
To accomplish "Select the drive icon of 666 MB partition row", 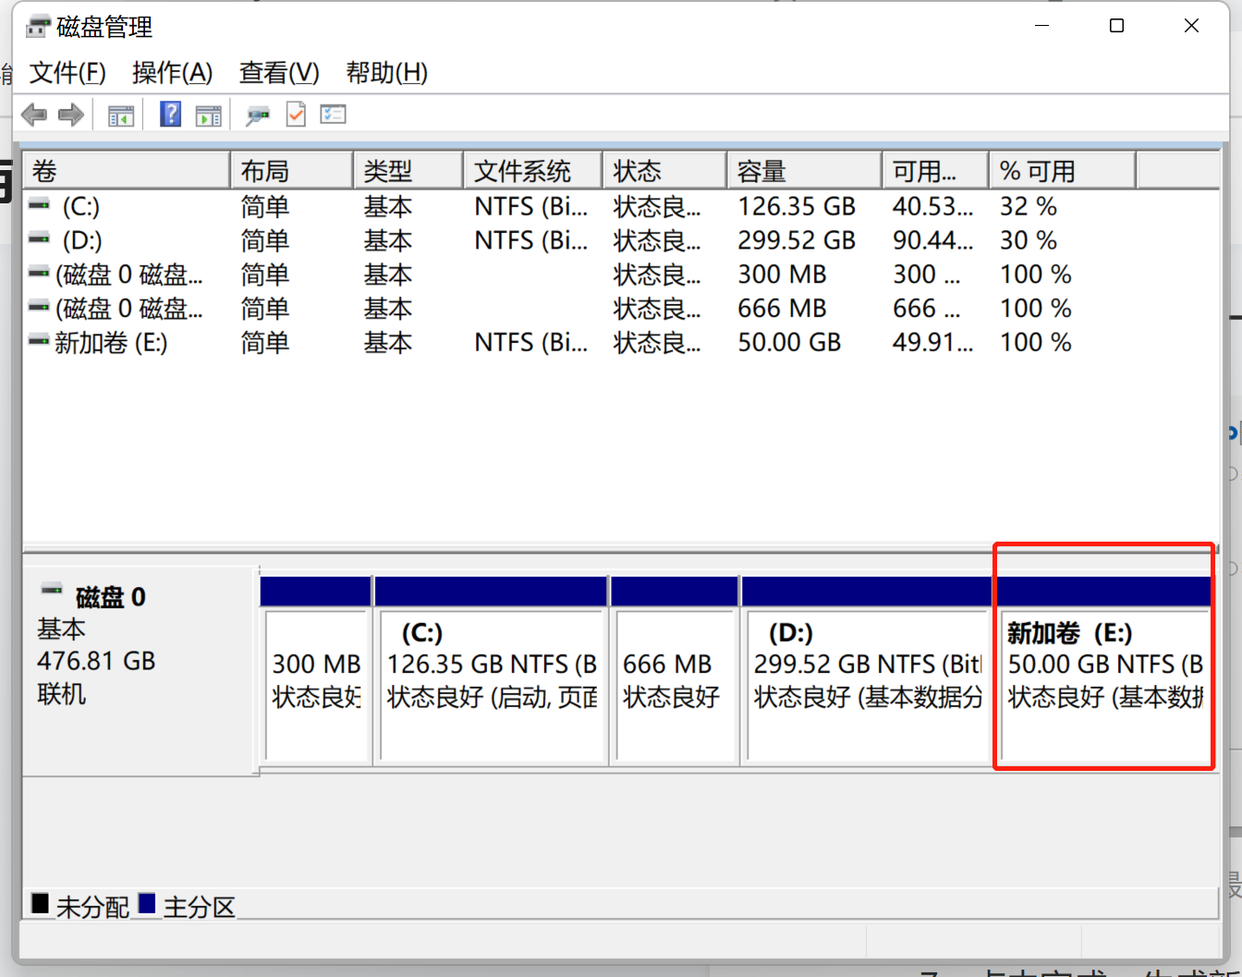I will (x=39, y=307).
